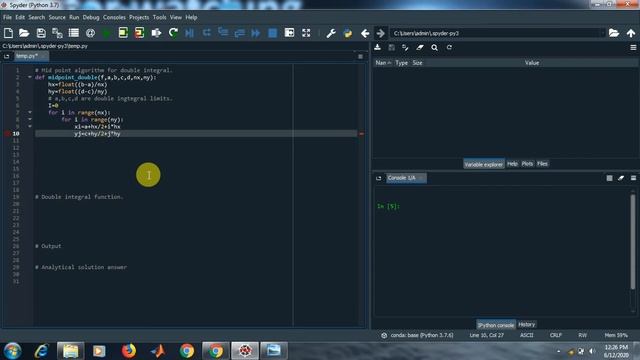This screenshot has width=640, height=360.
Task: Search variable names with the magnifier
Action: point(434,47)
